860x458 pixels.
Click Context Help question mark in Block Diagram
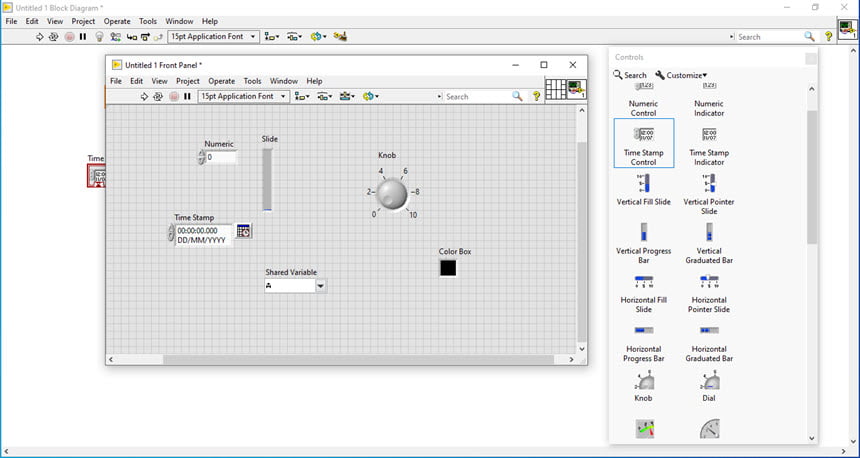(829, 37)
